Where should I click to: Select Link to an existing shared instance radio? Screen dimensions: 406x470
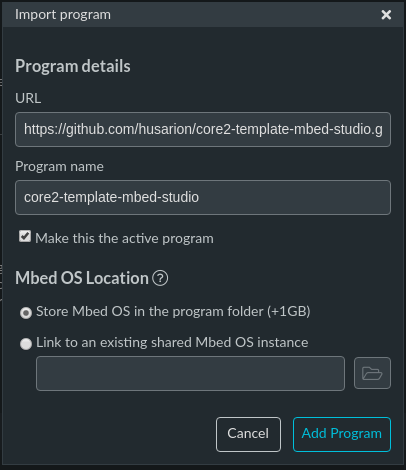26,344
